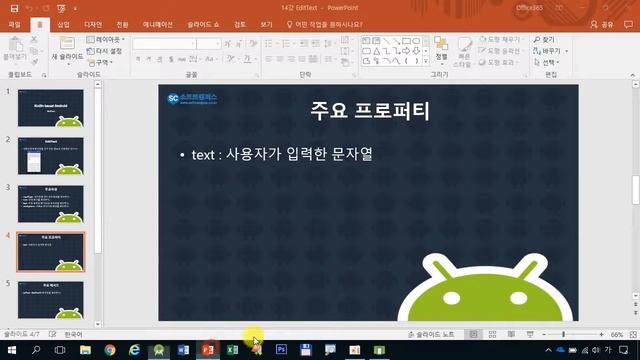Image resolution: width=640 pixels, height=360 pixels.
Task: Click the Find (찾기) button
Action: click(544, 40)
